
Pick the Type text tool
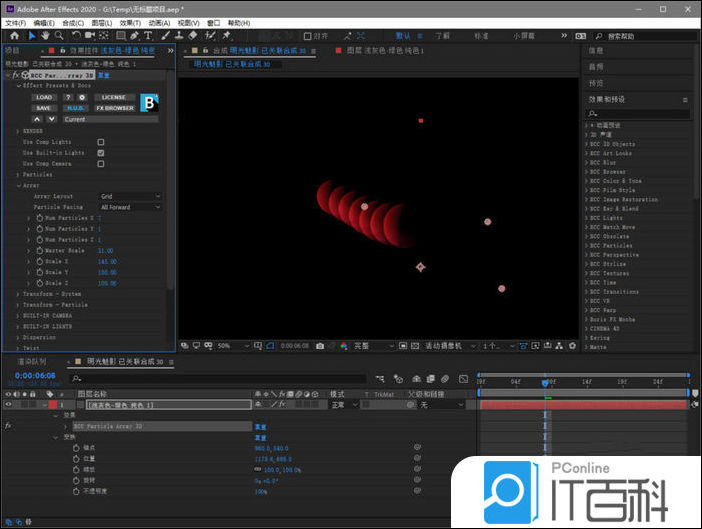148,35
